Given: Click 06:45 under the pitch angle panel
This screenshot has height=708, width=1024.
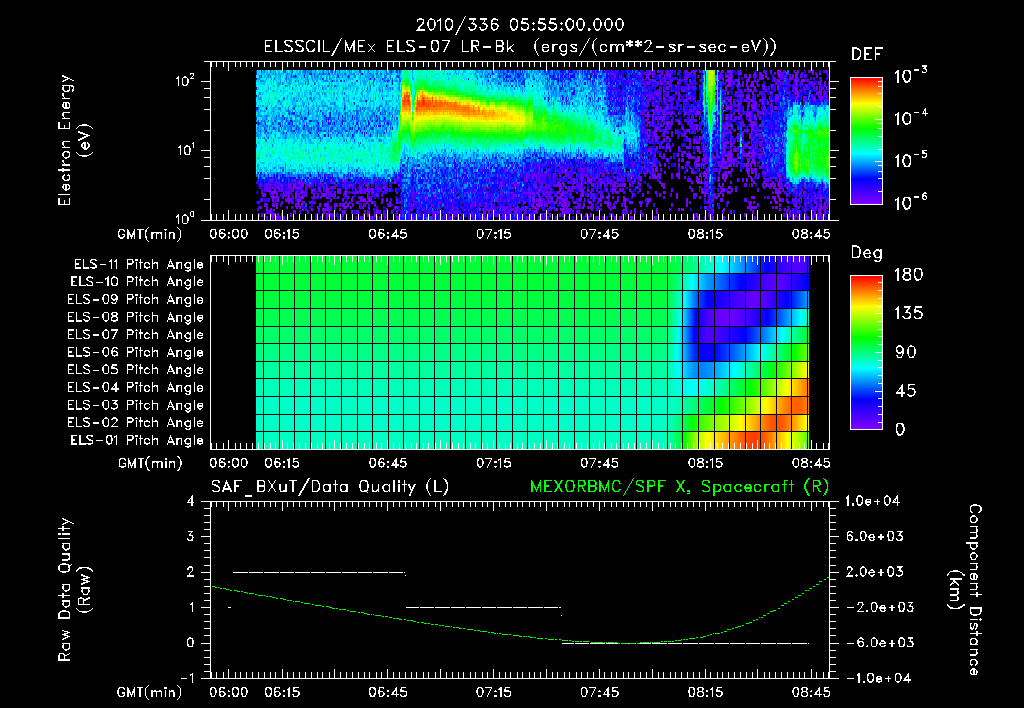Looking at the screenshot, I should coord(388,463).
